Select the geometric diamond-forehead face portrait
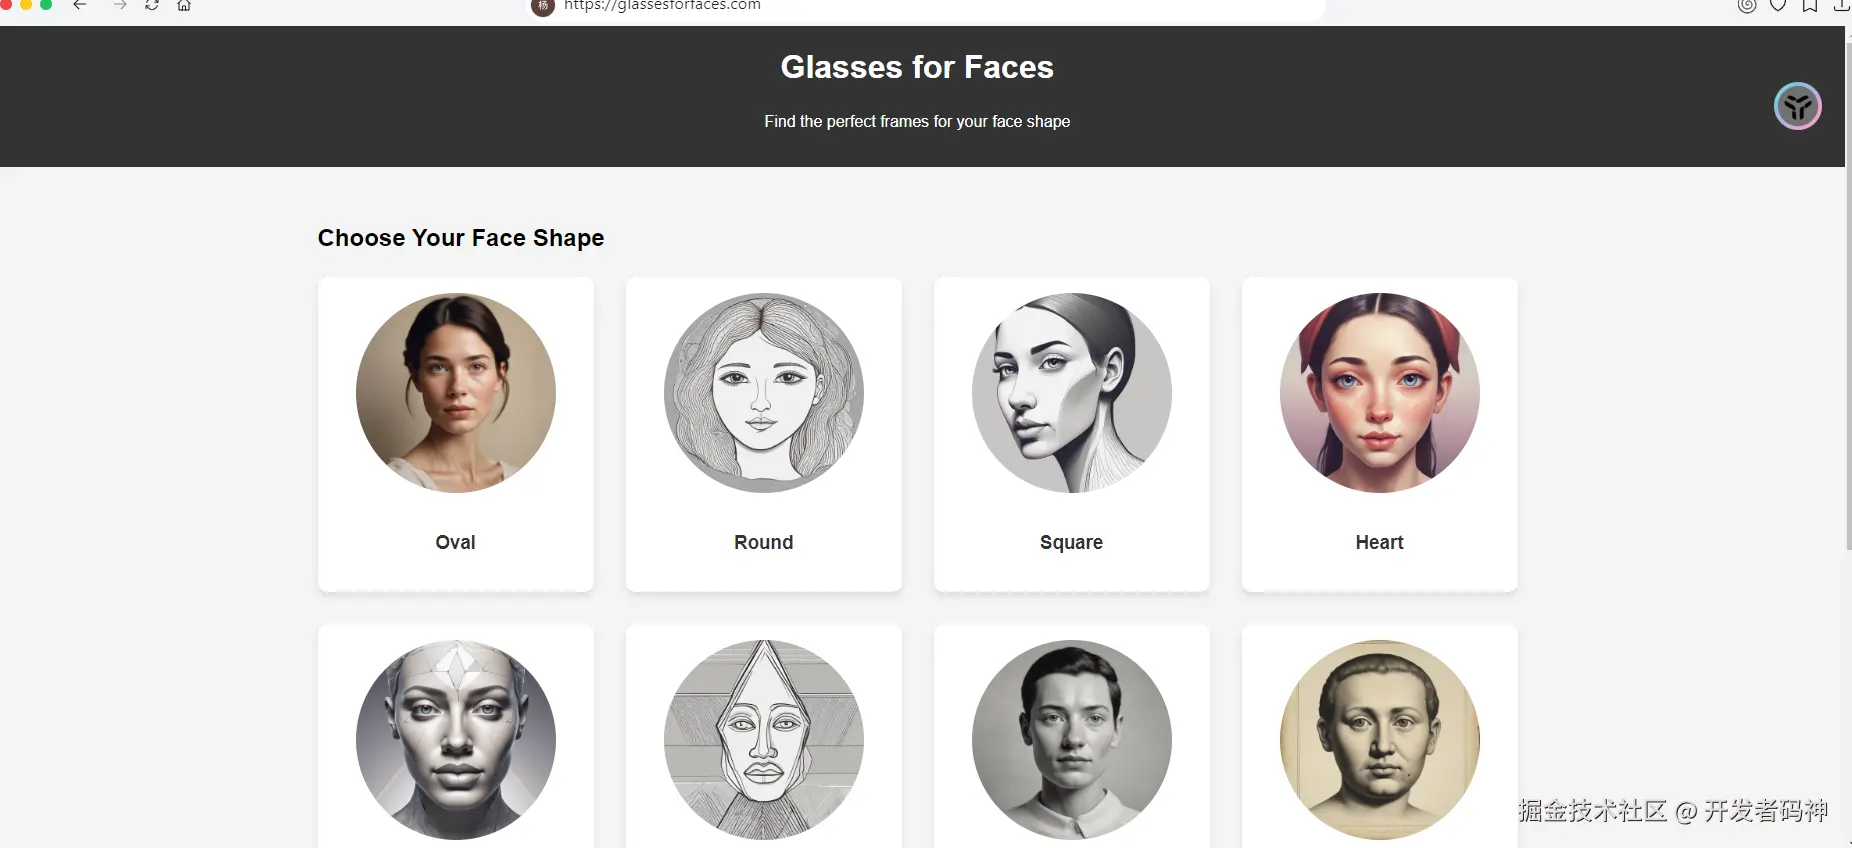This screenshot has width=1852, height=848. (x=456, y=740)
